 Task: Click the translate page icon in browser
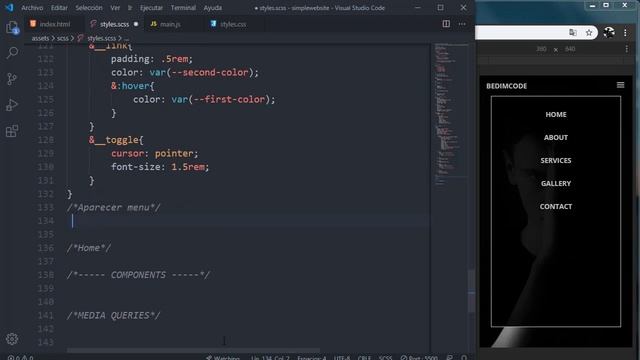pos(573,33)
